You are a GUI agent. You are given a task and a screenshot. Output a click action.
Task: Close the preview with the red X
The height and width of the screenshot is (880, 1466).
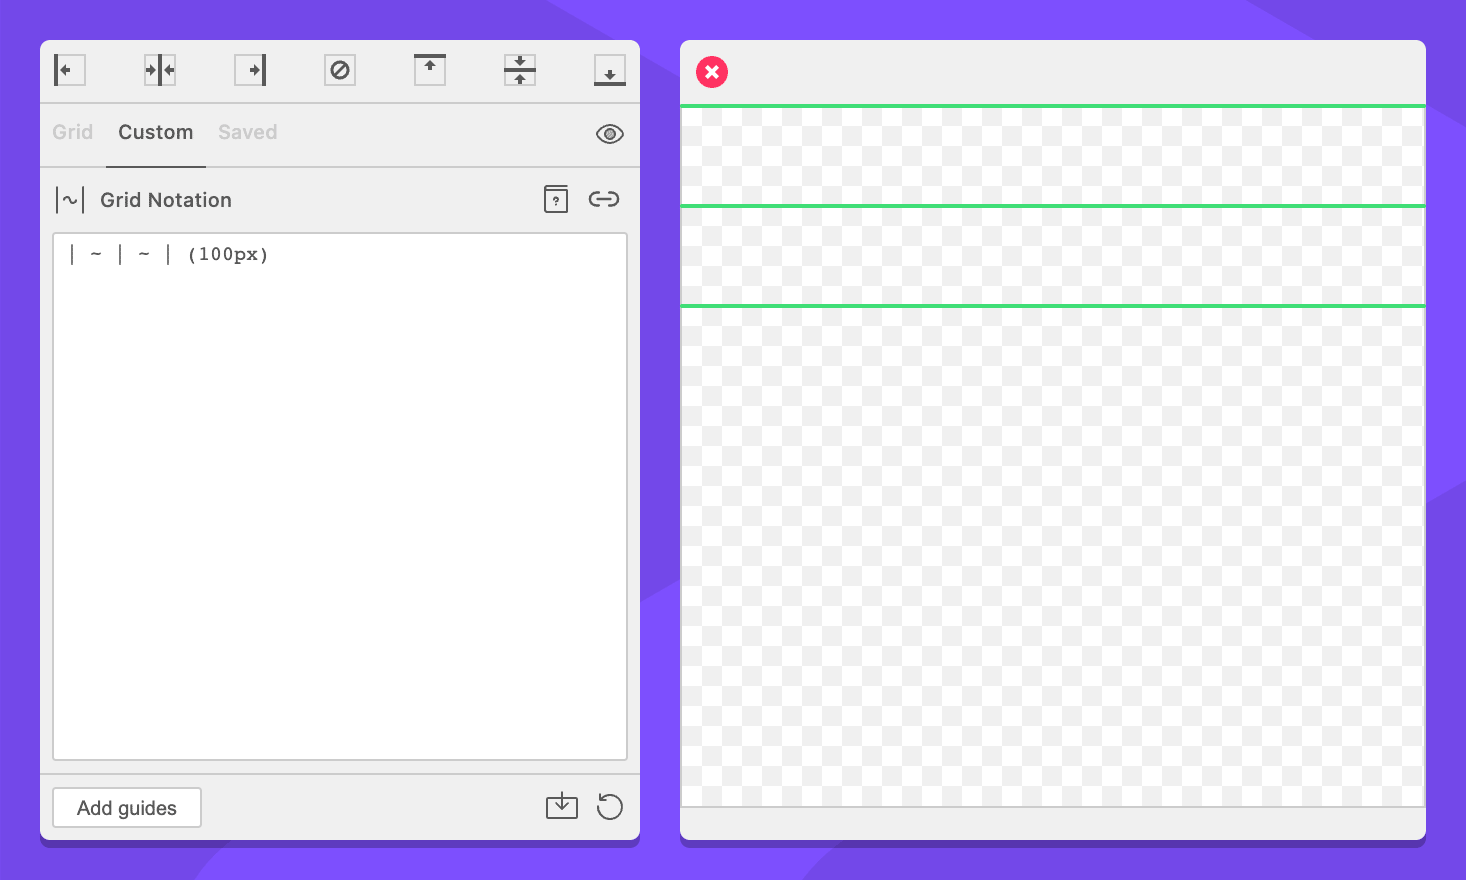pos(712,72)
